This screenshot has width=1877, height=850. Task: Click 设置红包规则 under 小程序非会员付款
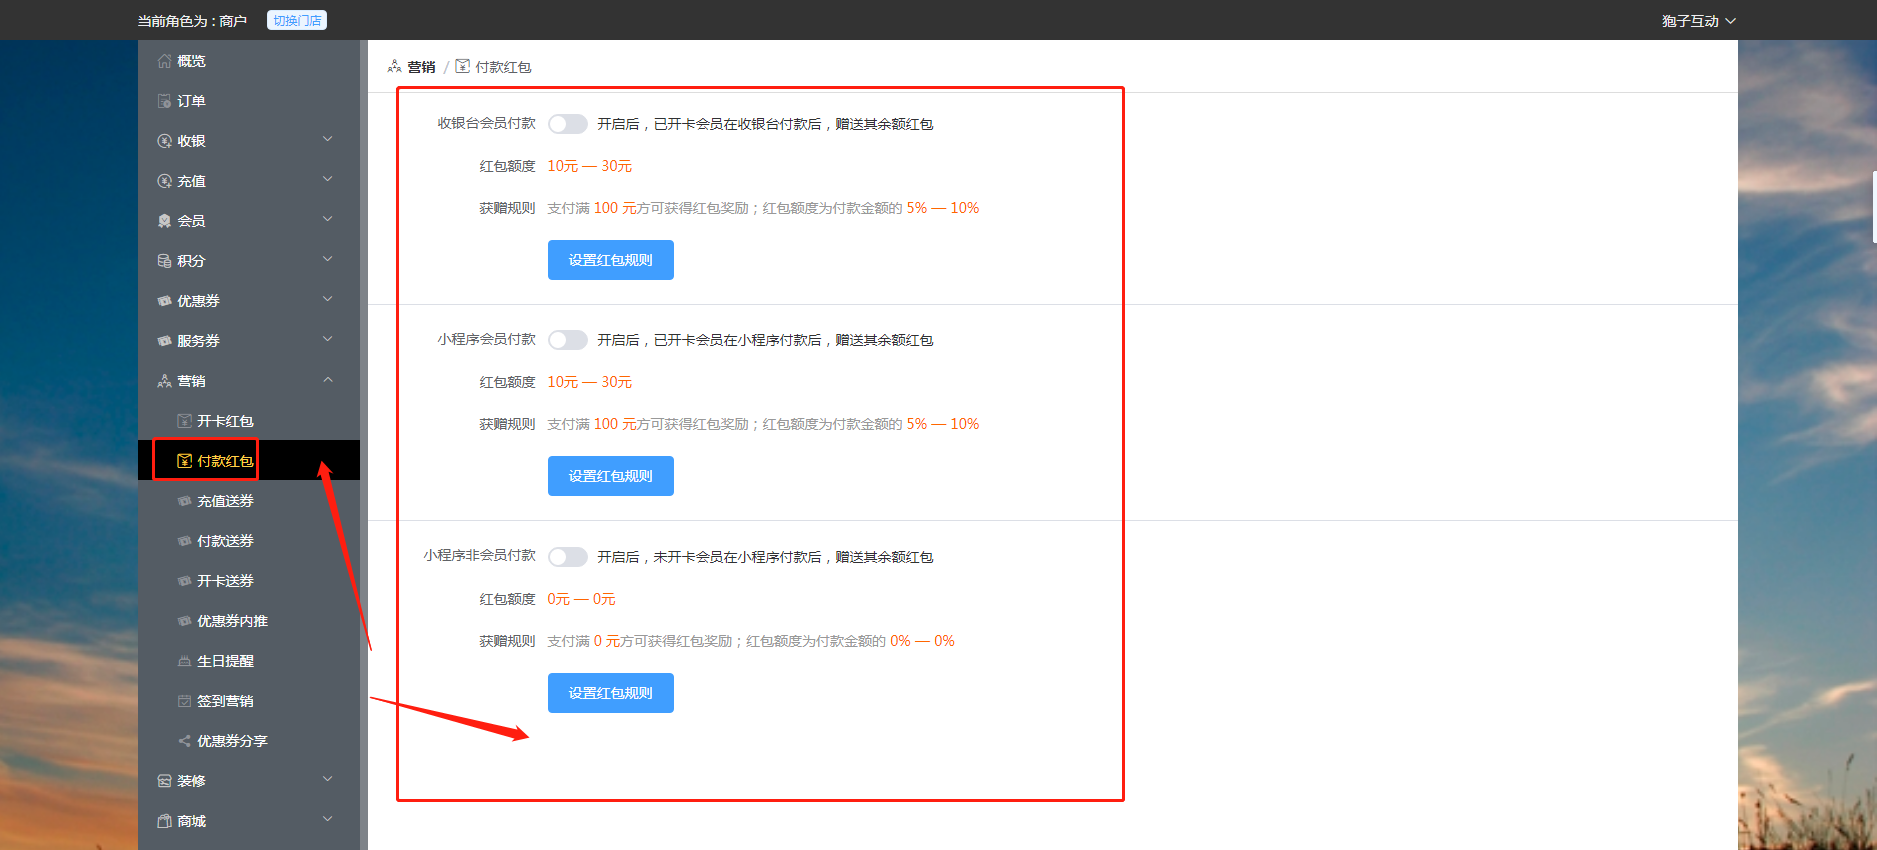pyautogui.click(x=611, y=693)
